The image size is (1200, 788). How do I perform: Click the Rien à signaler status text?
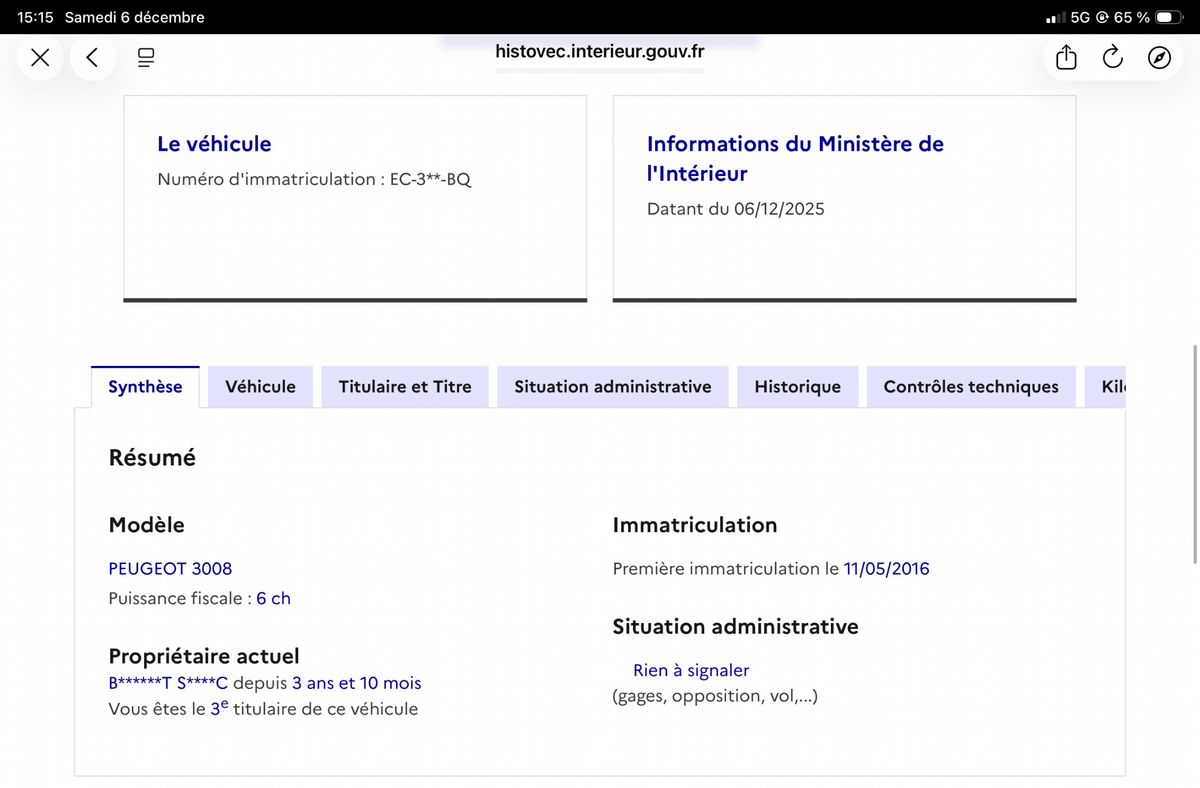[x=691, y=670]
